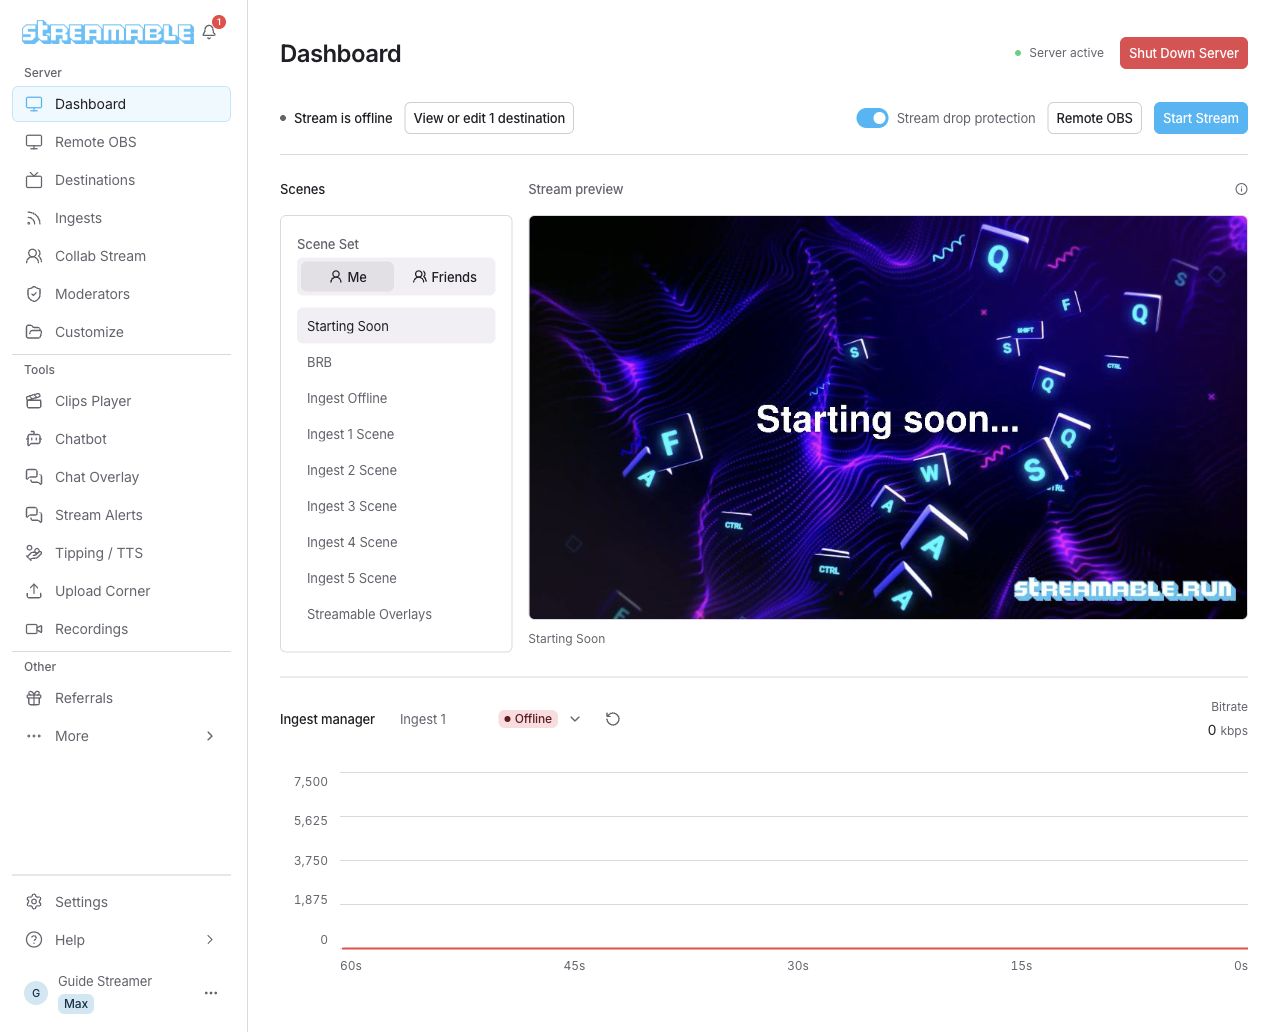
Task: Go to Remote OBS in sidebar
Action: click(x=121, y=142)
